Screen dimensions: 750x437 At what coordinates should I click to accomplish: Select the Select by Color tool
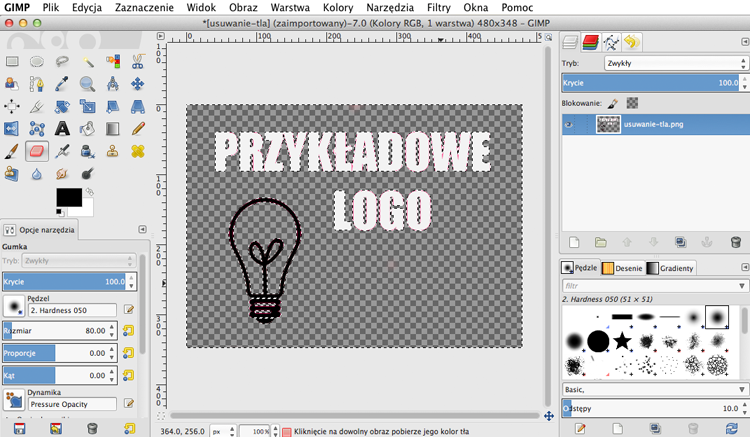(113, 61)
